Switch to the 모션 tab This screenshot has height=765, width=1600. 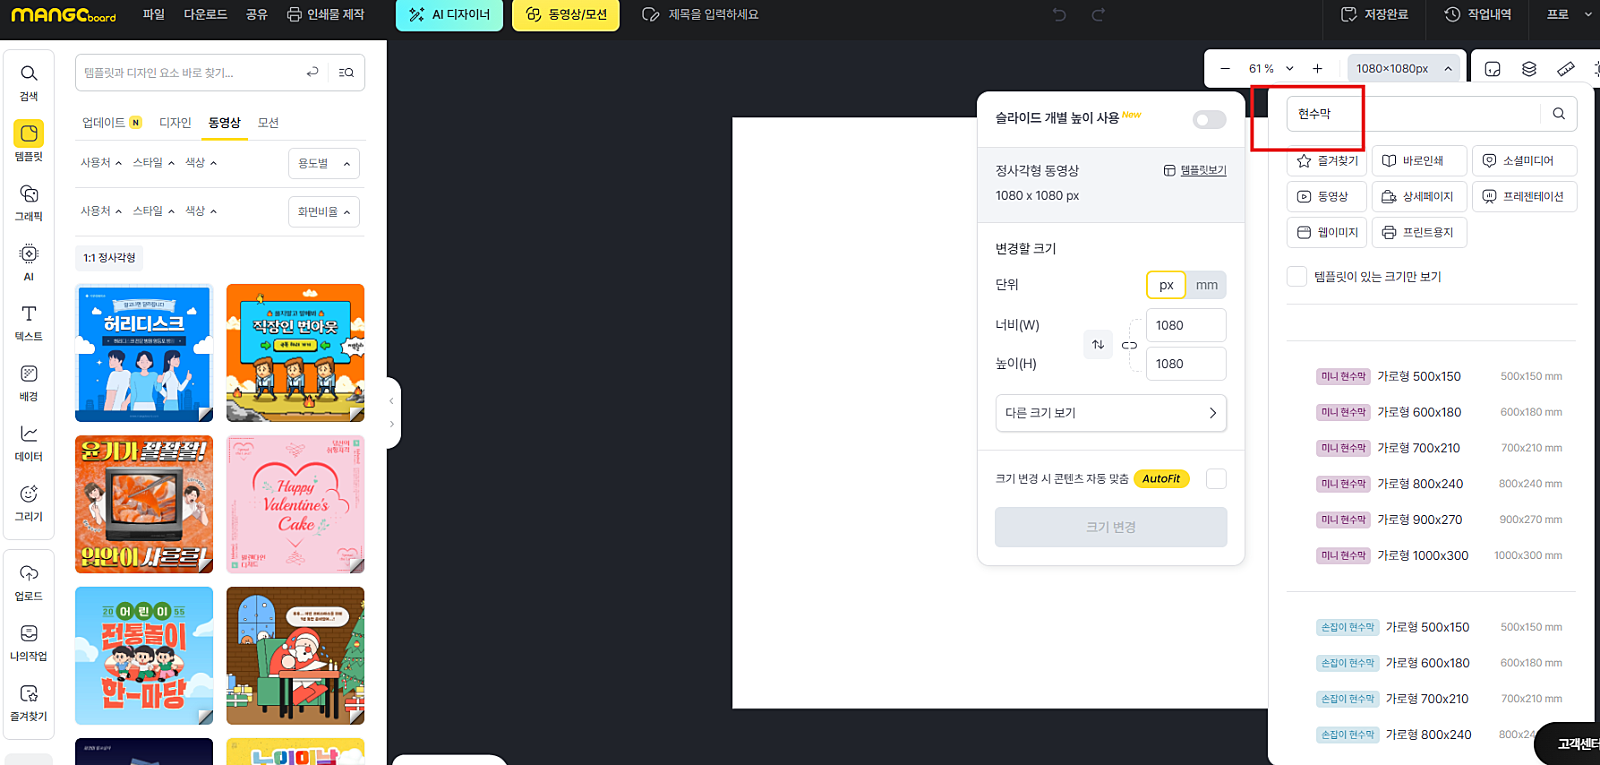(x=268, y=123)
